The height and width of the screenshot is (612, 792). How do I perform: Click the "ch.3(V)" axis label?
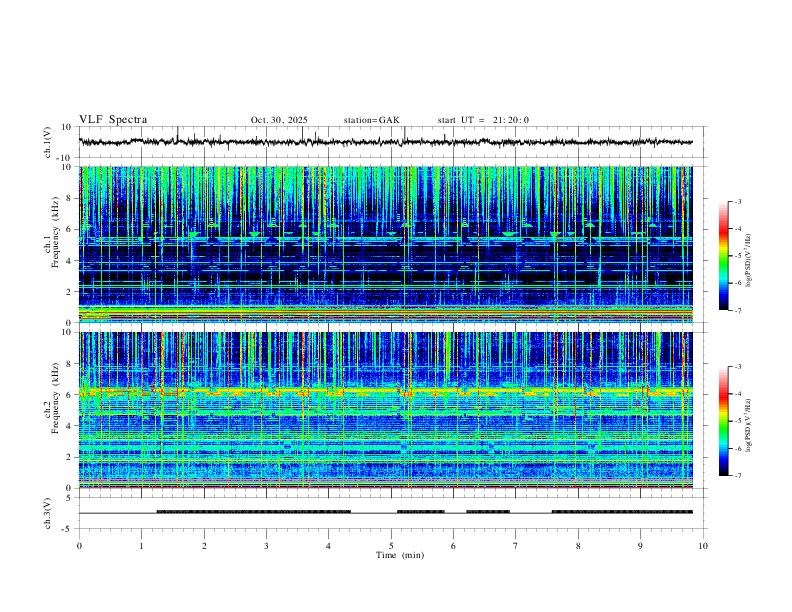49,513
